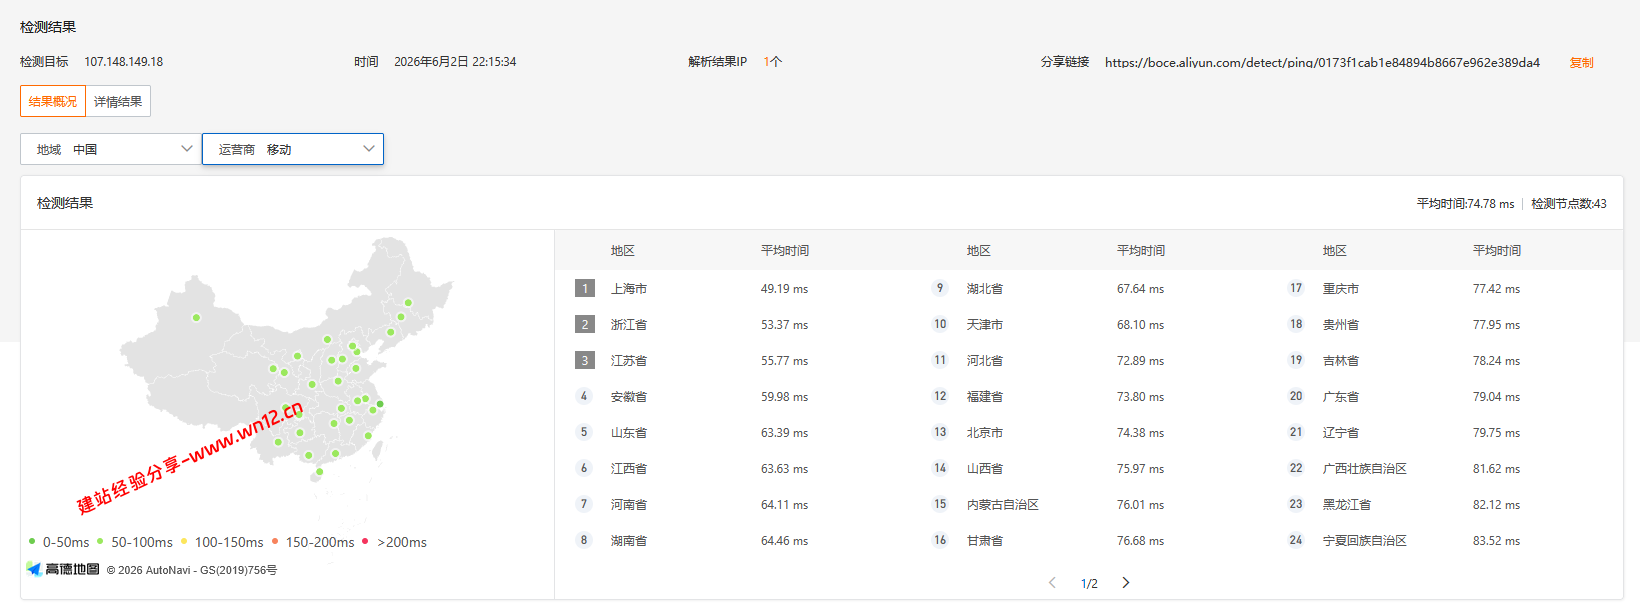Click the 50-100ms legend dot

100,541
